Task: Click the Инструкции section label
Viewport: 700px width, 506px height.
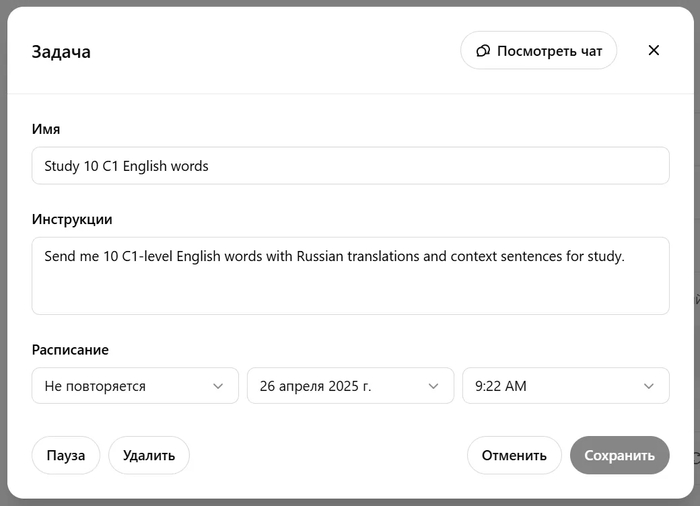Action: click(72, 219)
